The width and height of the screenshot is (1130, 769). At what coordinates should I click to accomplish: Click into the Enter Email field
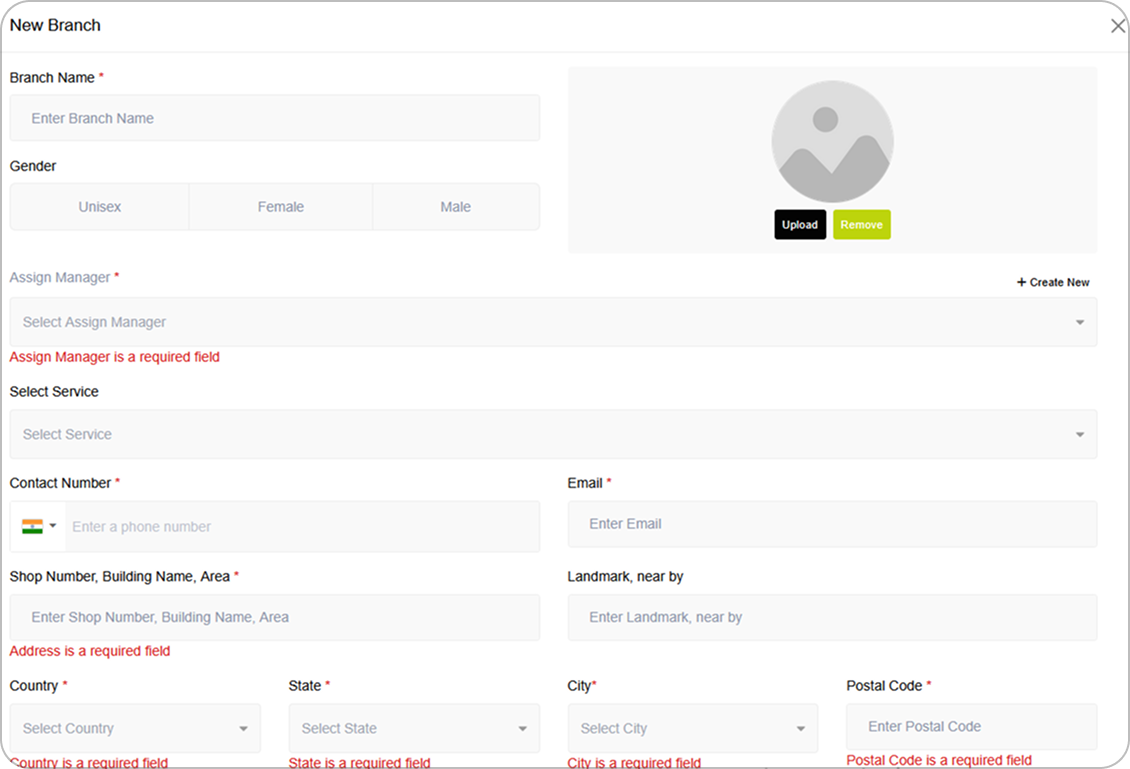832,524
